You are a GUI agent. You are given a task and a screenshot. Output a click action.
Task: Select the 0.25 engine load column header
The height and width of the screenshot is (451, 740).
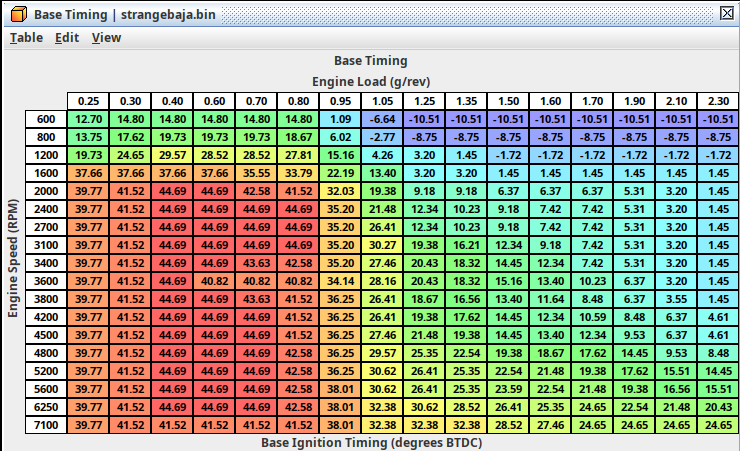tap(89, 101)
